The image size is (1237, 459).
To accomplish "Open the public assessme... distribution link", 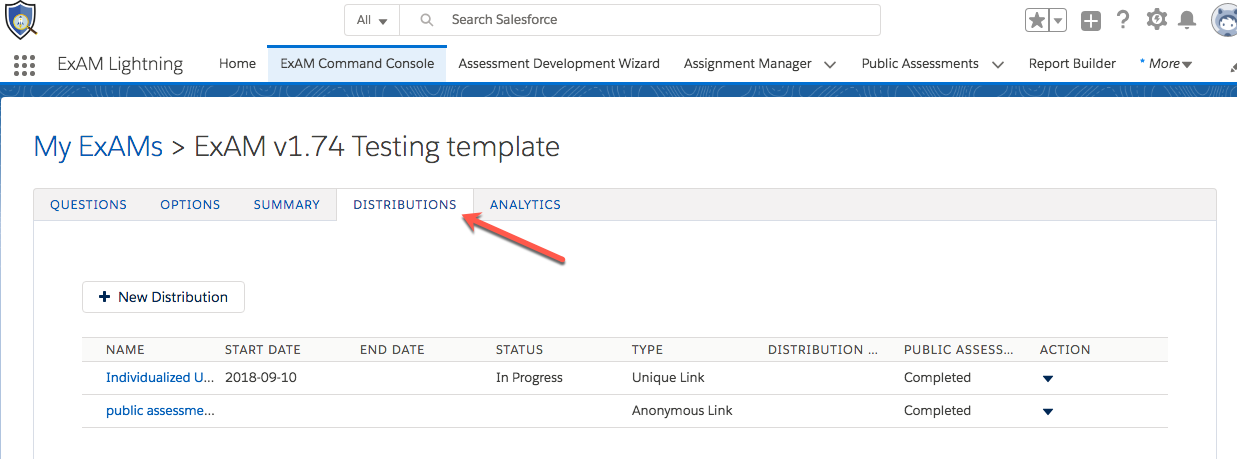I will pos(160,411).
